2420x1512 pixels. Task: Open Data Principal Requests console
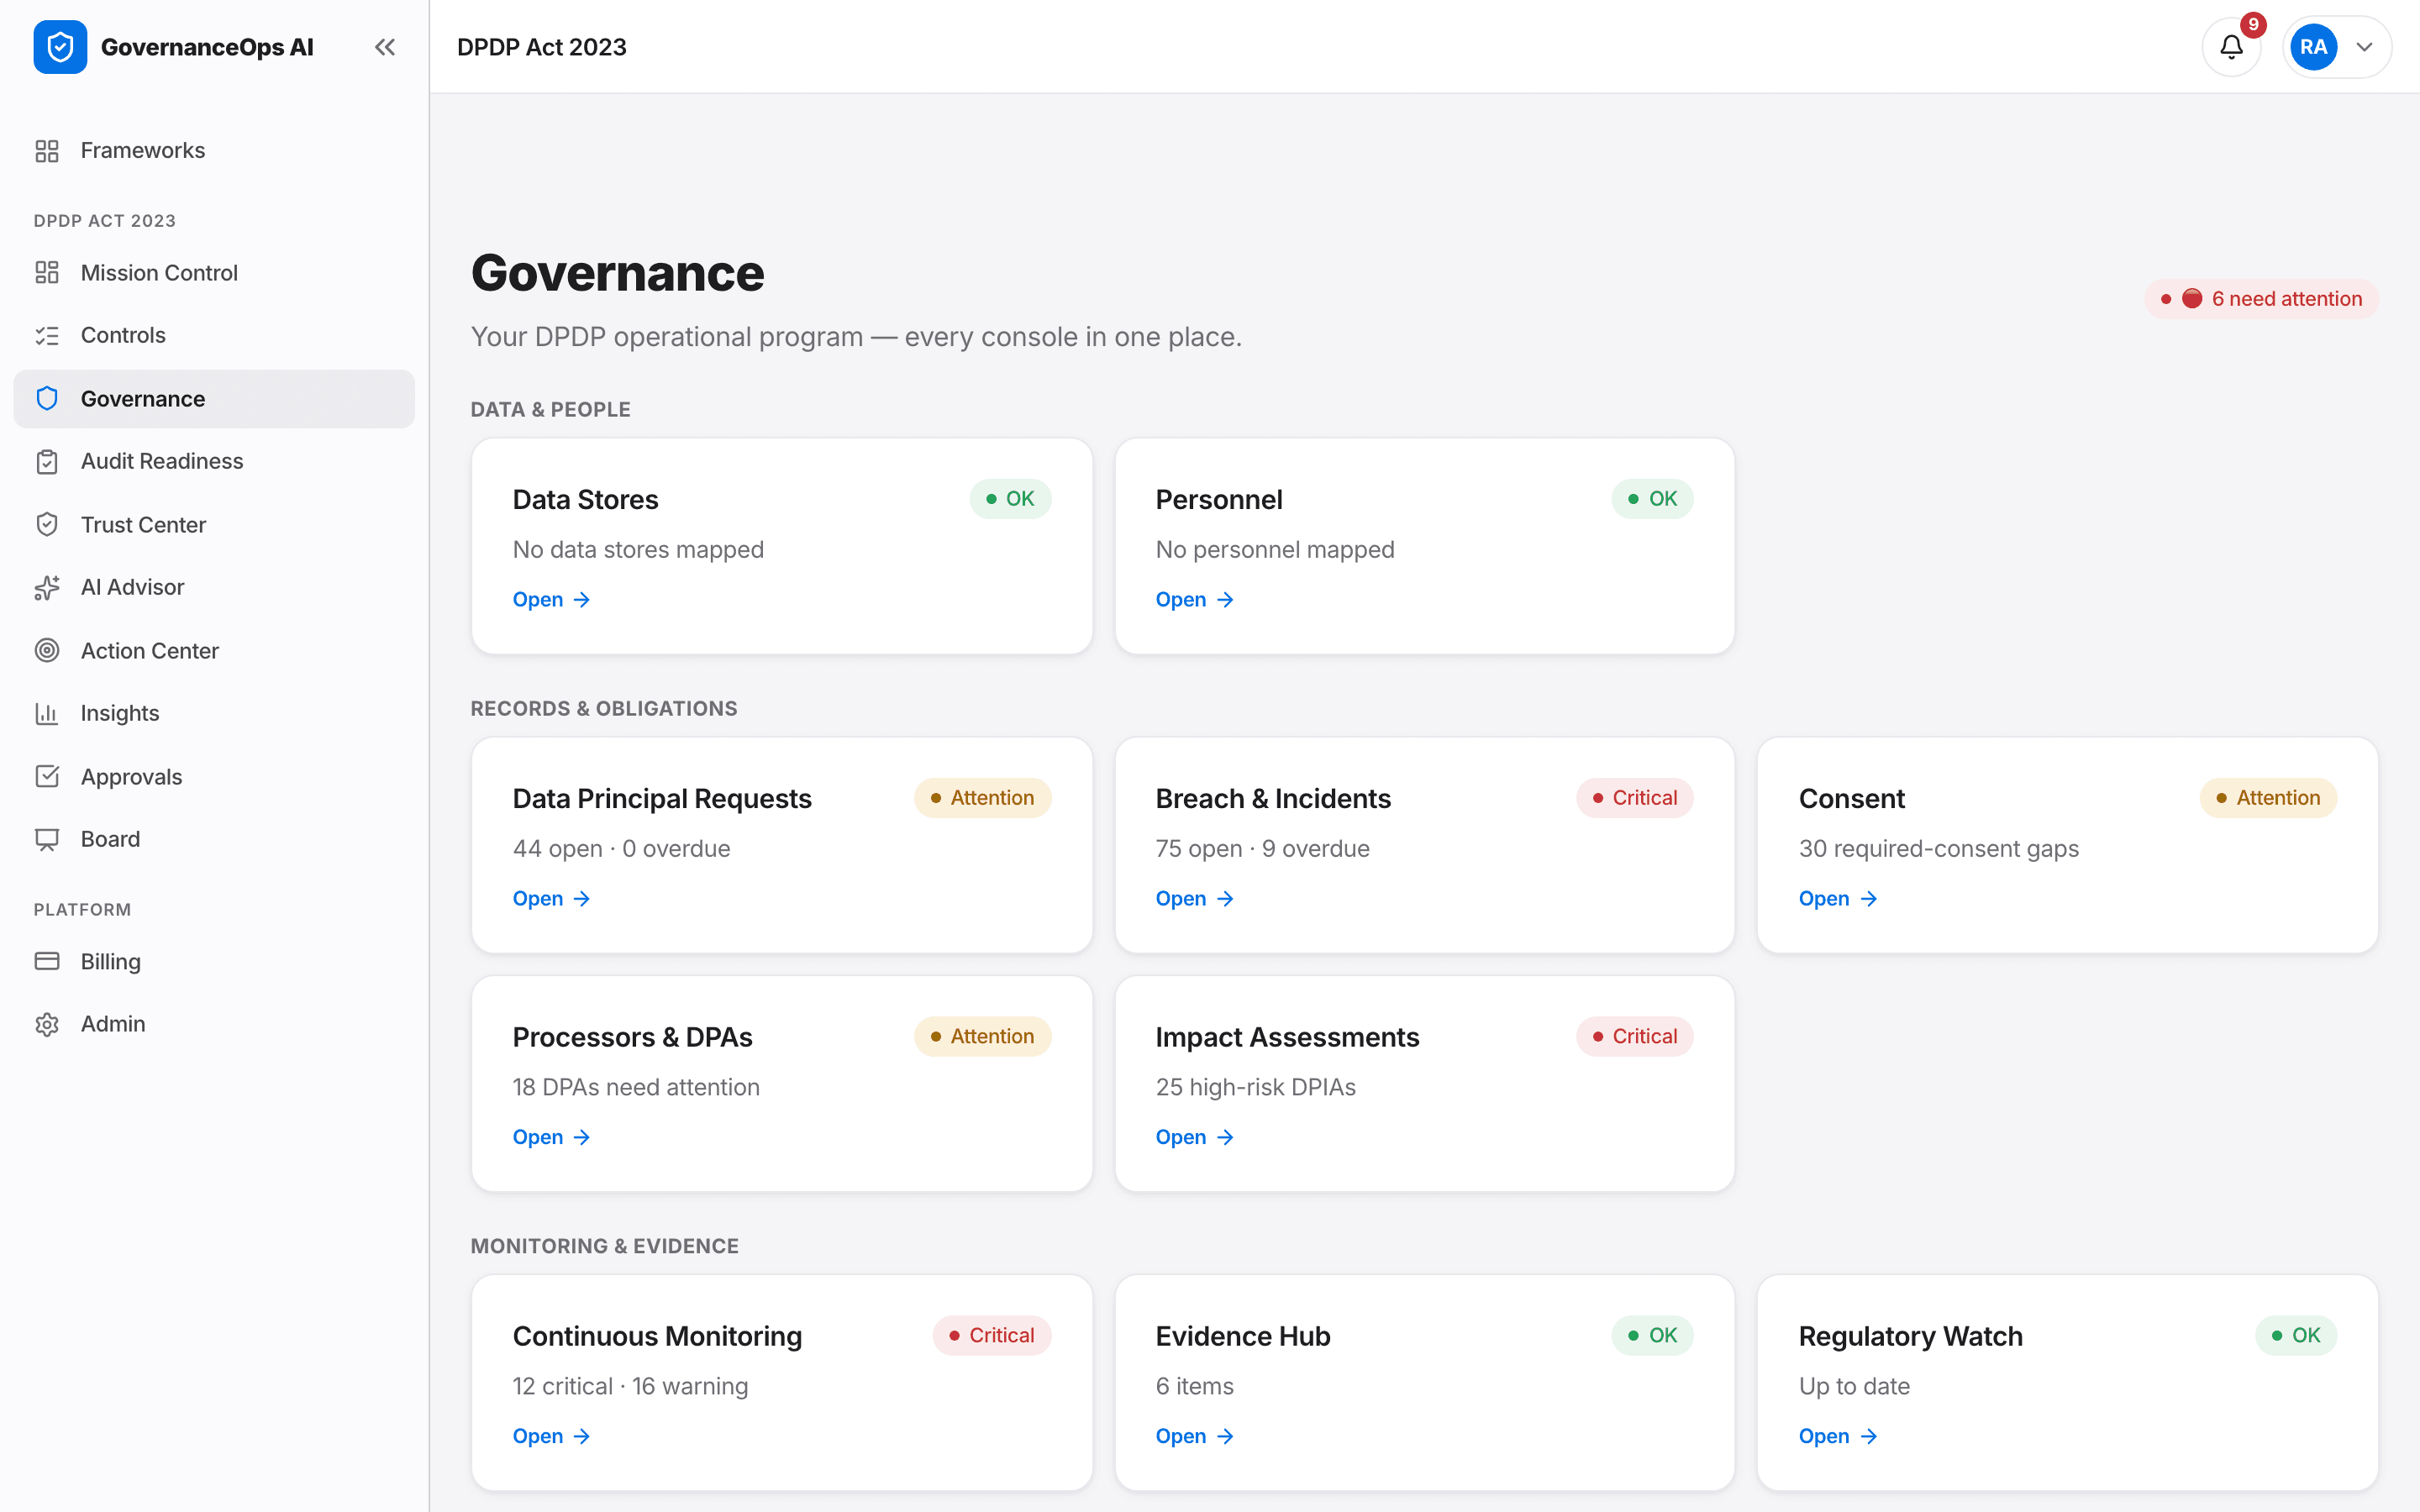(x=551, y=899)
